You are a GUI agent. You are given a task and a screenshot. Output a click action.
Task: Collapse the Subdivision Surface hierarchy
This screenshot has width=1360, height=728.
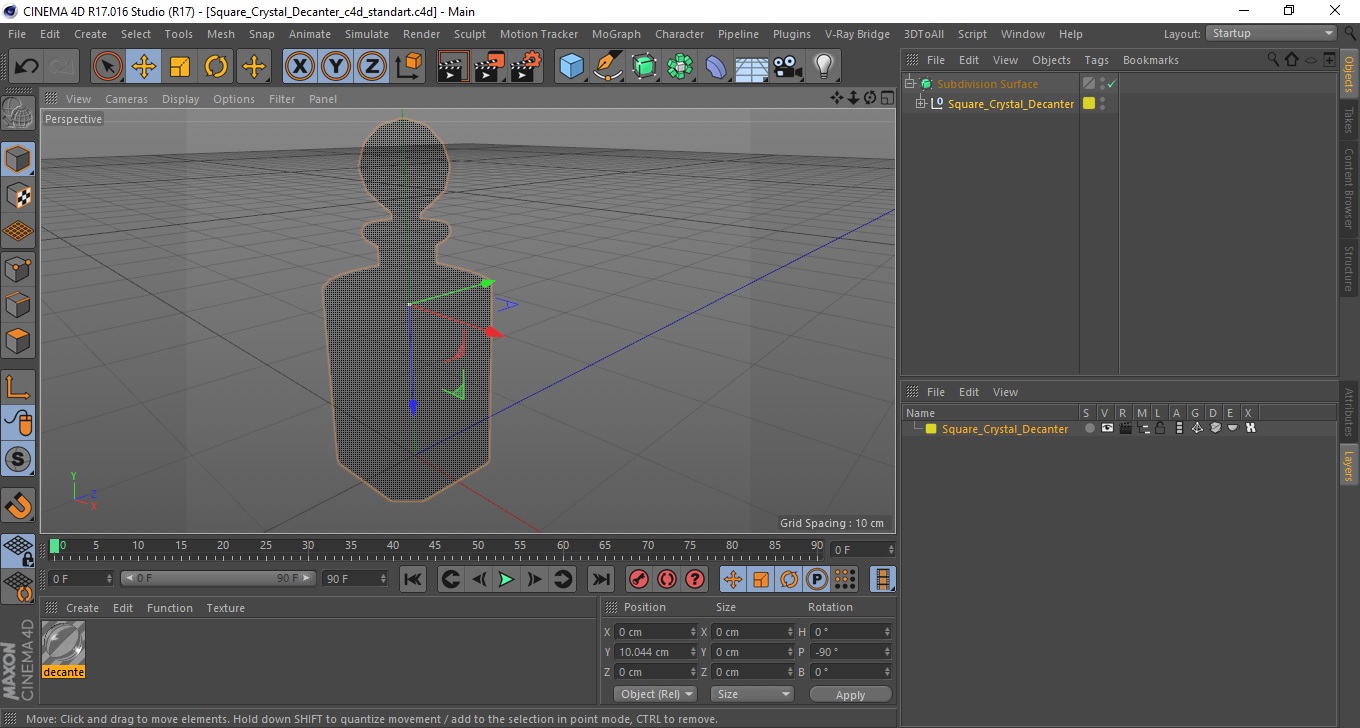tap(909, 84)
